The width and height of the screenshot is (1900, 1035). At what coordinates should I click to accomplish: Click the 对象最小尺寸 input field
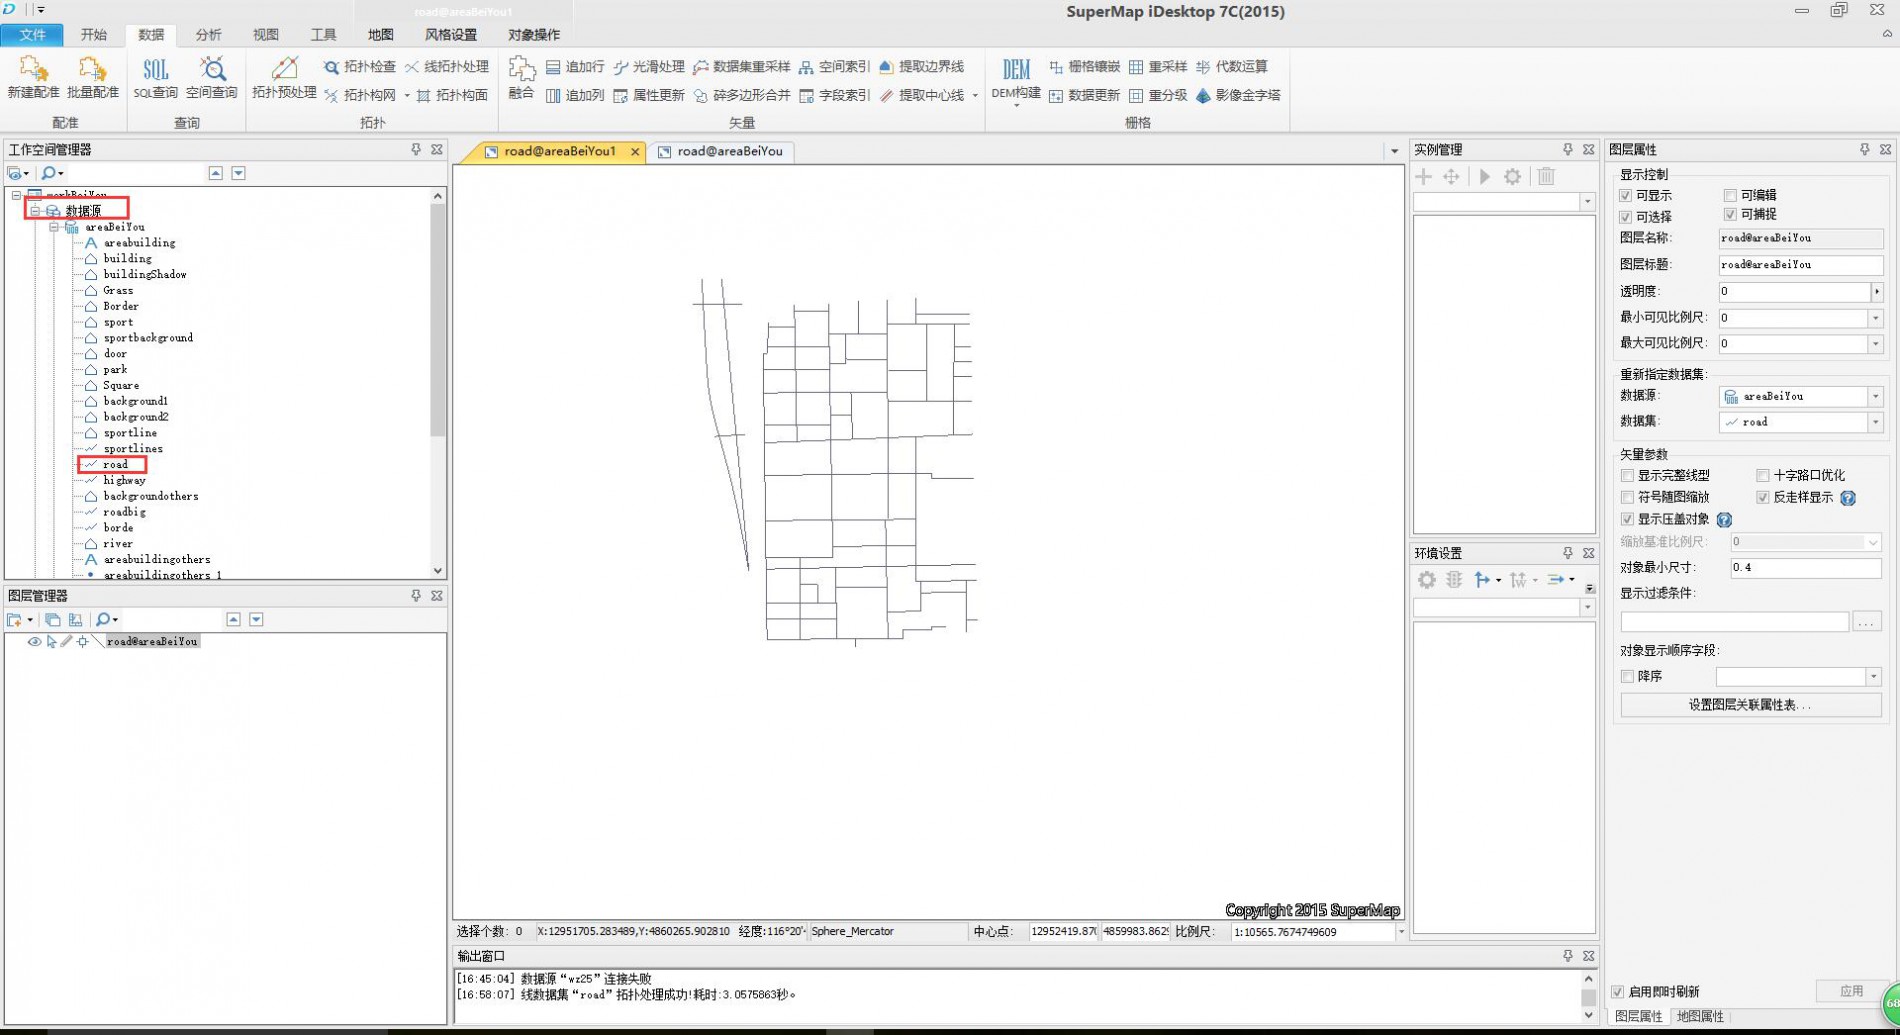click(x=1805, y=568)
